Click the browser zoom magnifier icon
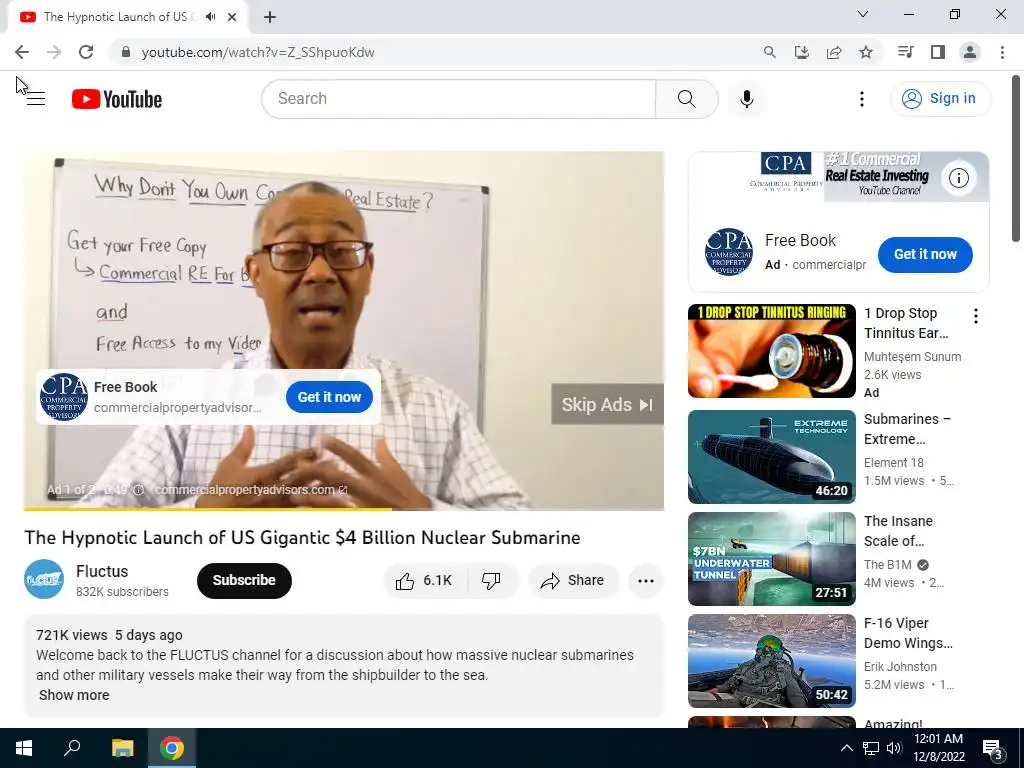The height and width of the screenshot is (768, 1024). point(769,52)
